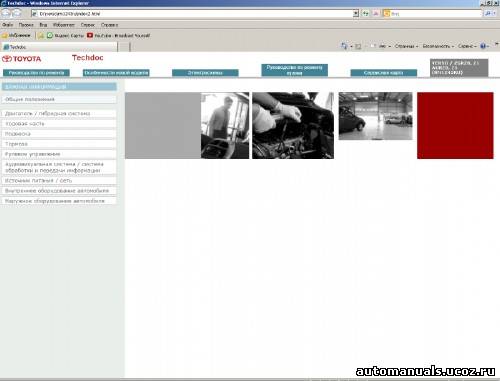
Task: Click the Refresh icon beside the address bar
Action: (x=366, y=14)
